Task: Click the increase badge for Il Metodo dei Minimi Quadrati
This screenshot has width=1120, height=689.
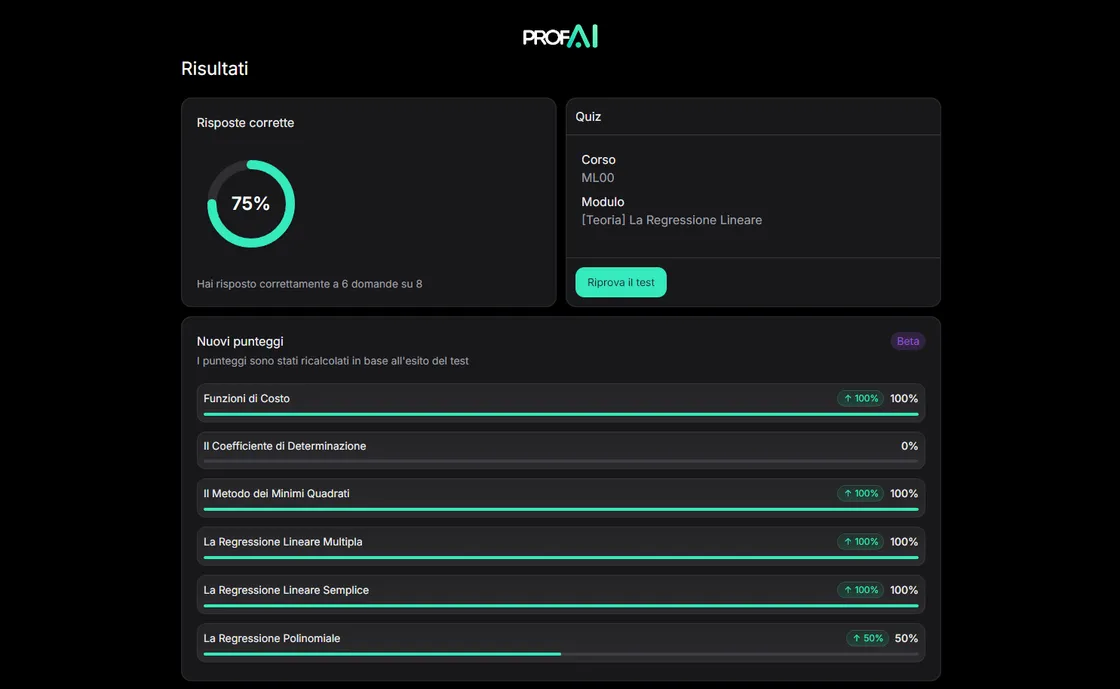Action: coord(860,494)
